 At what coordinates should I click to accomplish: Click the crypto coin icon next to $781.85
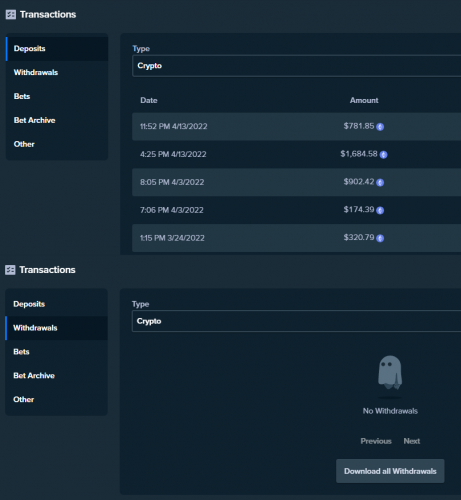[380, 127]
